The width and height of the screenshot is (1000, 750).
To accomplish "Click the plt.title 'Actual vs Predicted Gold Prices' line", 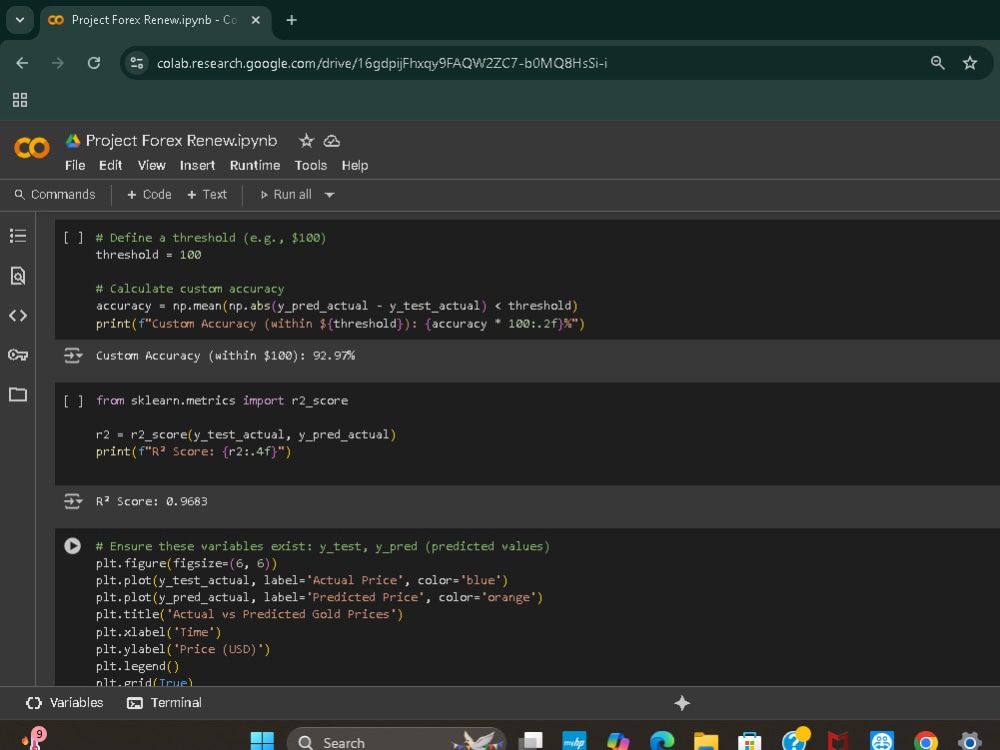I will [x=249, y=614].
